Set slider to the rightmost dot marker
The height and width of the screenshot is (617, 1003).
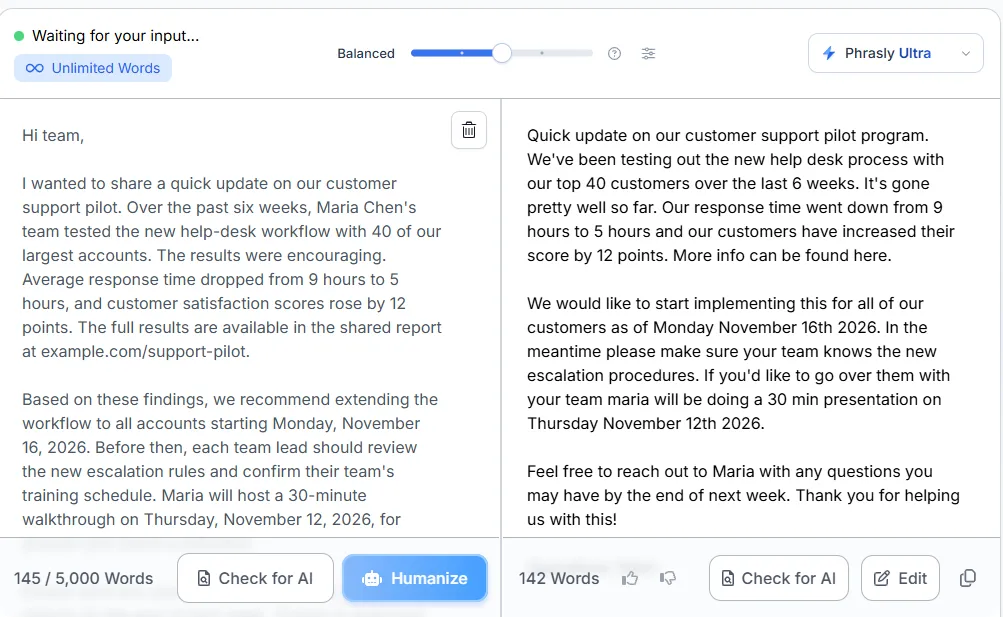point(542,53)
